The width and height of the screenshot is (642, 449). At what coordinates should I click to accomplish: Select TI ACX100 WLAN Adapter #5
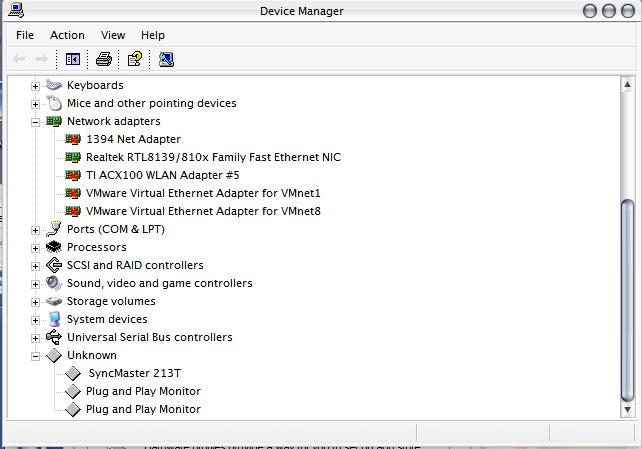pos(163,175)
